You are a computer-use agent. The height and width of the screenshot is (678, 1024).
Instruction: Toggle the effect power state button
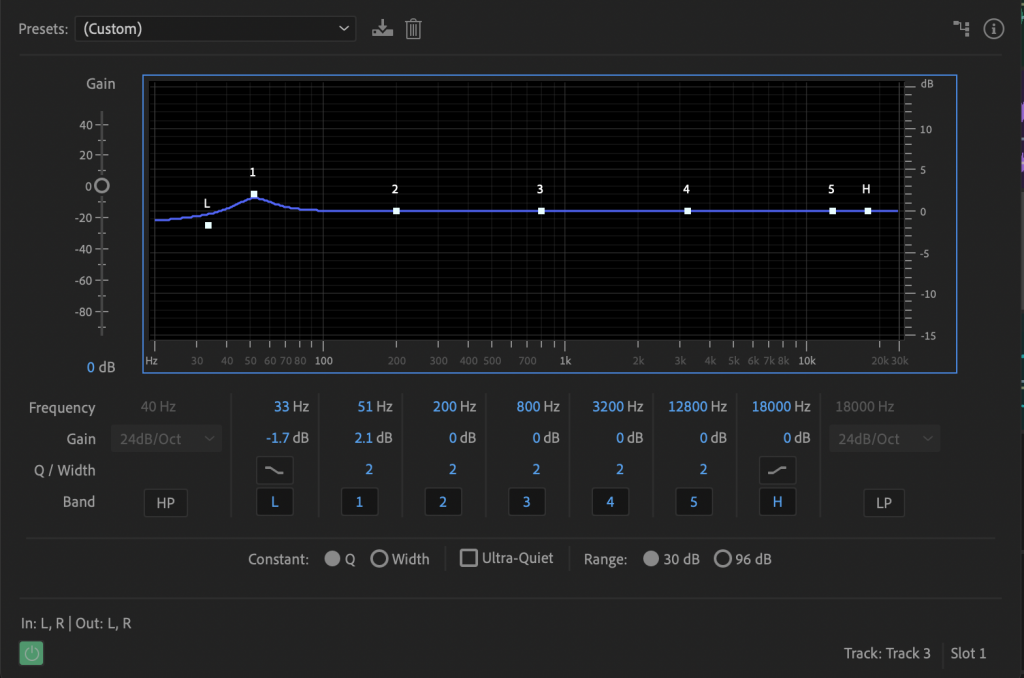coord(32,653)
